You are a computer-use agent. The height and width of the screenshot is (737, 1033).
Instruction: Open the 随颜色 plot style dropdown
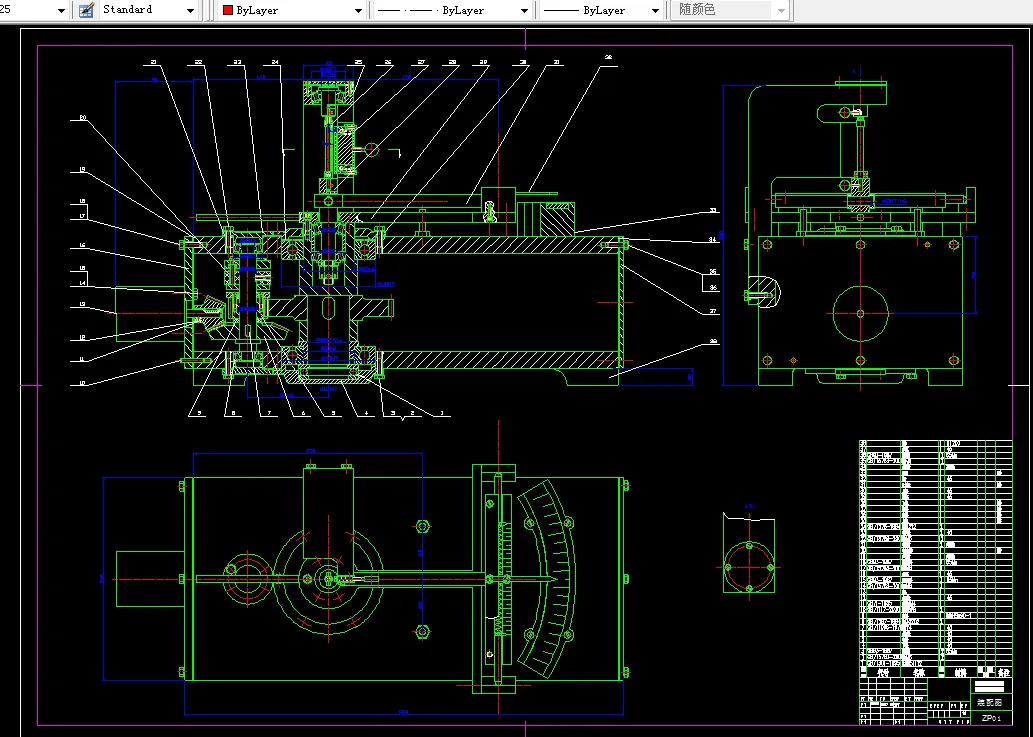[729, 11]
